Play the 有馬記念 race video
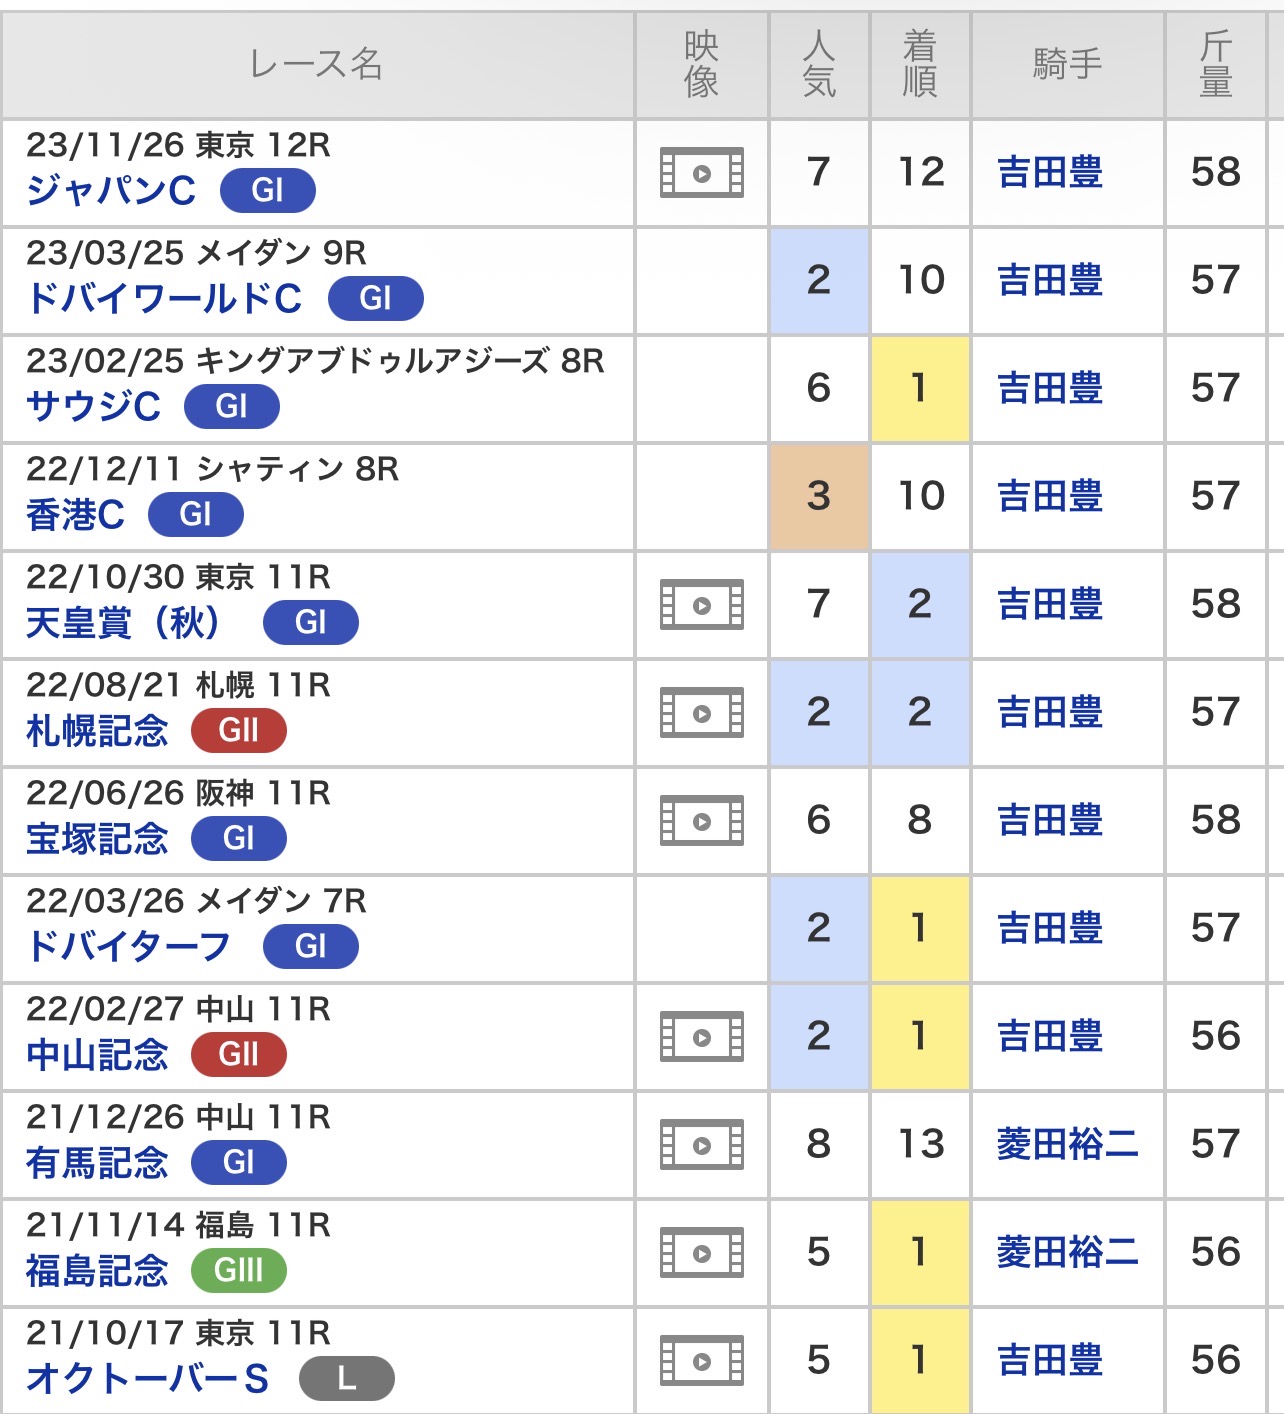 click(701, 1145)
